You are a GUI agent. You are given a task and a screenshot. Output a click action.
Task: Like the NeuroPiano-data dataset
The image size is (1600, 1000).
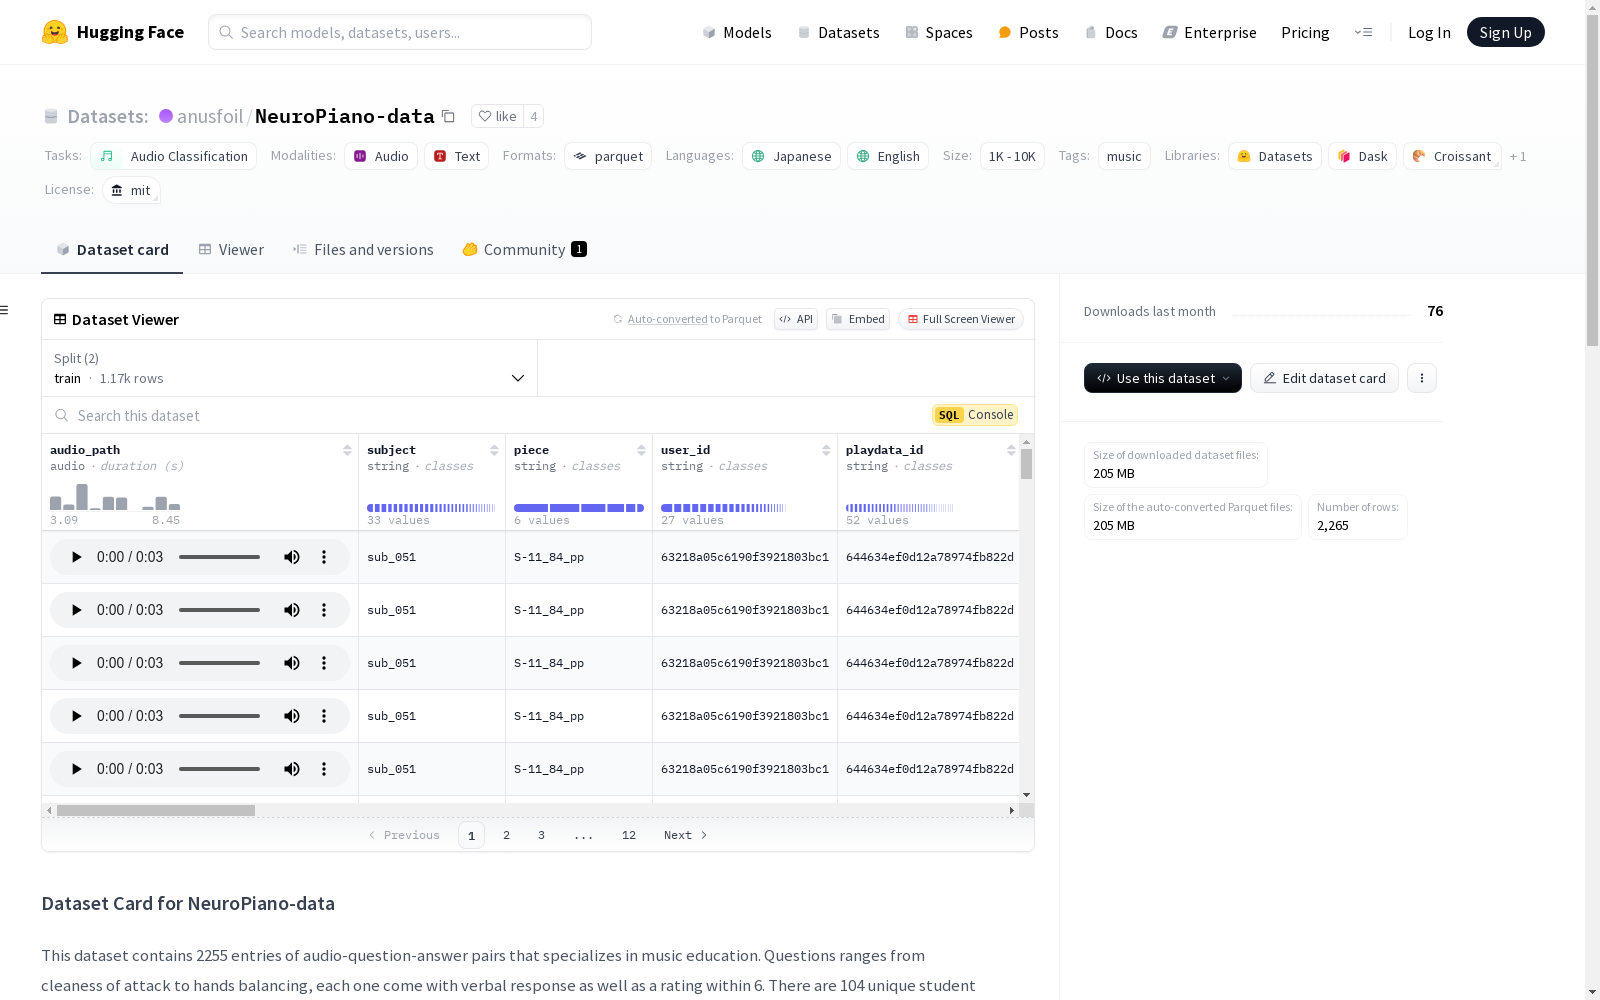click(x=497, y=116)
